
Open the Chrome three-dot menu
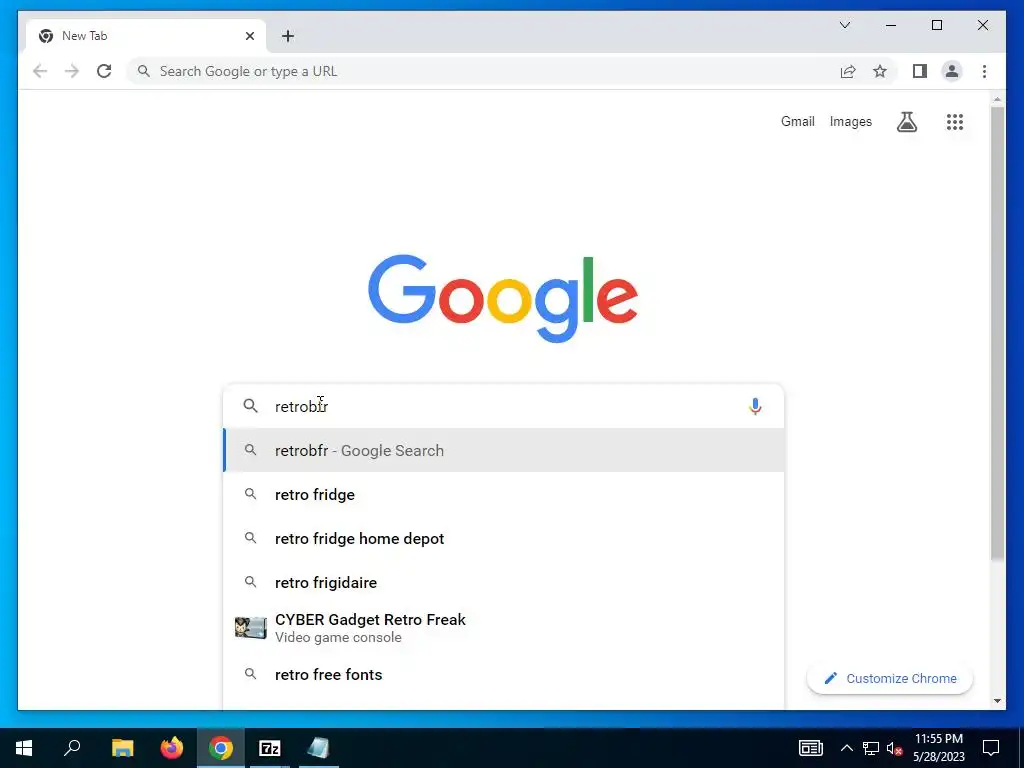coord(984,71)
